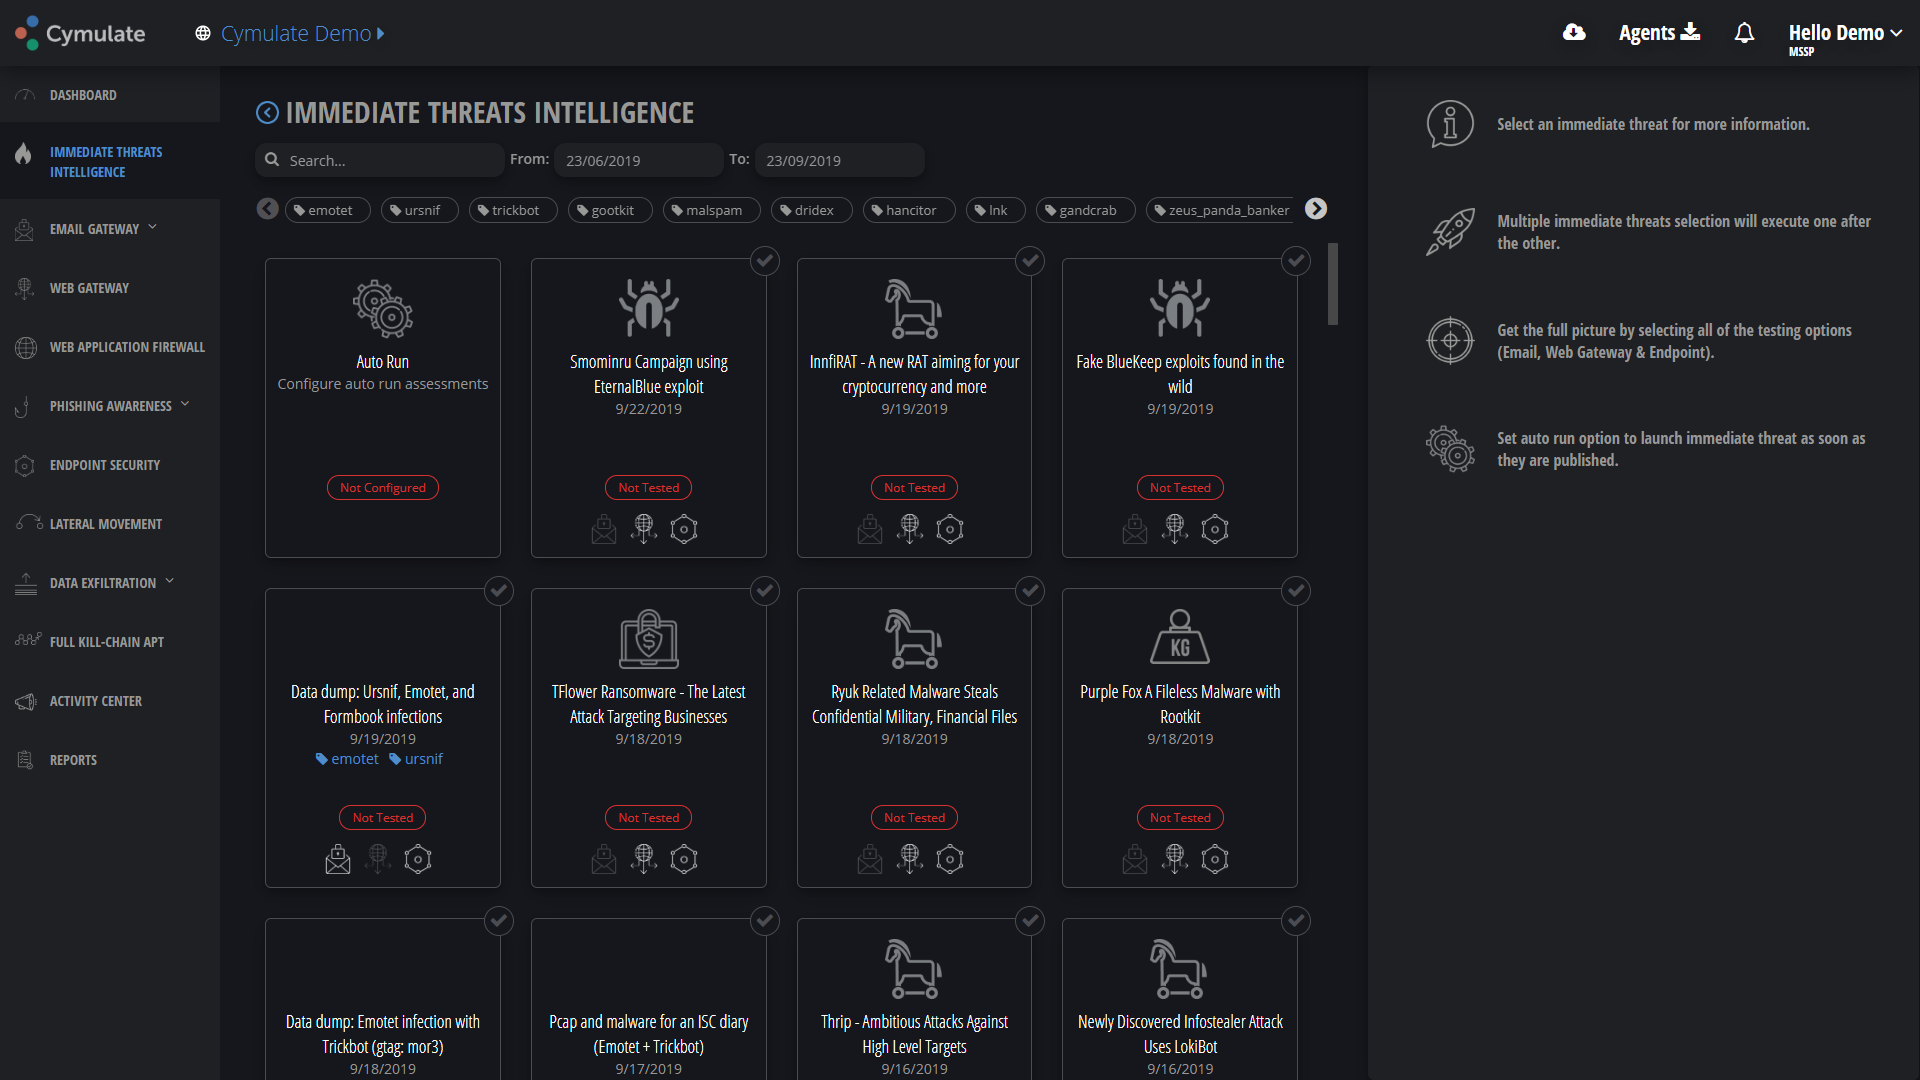The image size is (1920, 1080).
Task: Open Lateral Movement section
Action: point(110,524)
